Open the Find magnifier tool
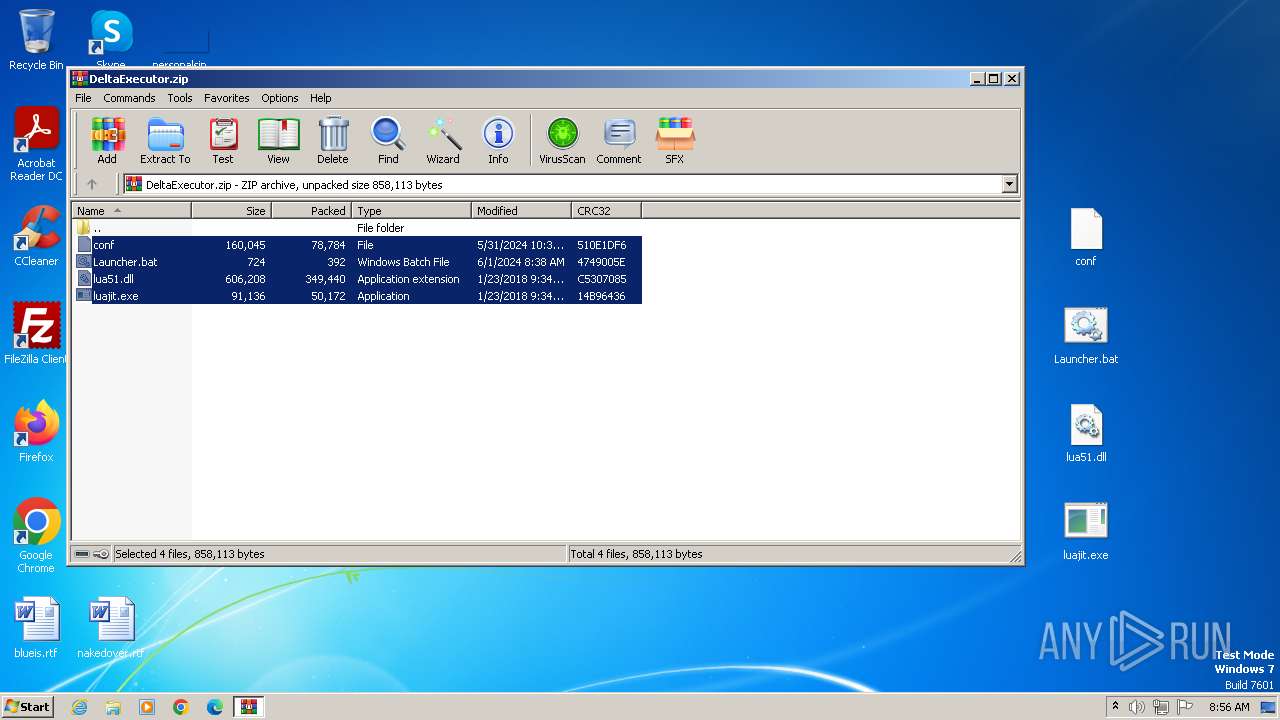Viewport: 1280px width, 720px height. (x=388, y=140)
